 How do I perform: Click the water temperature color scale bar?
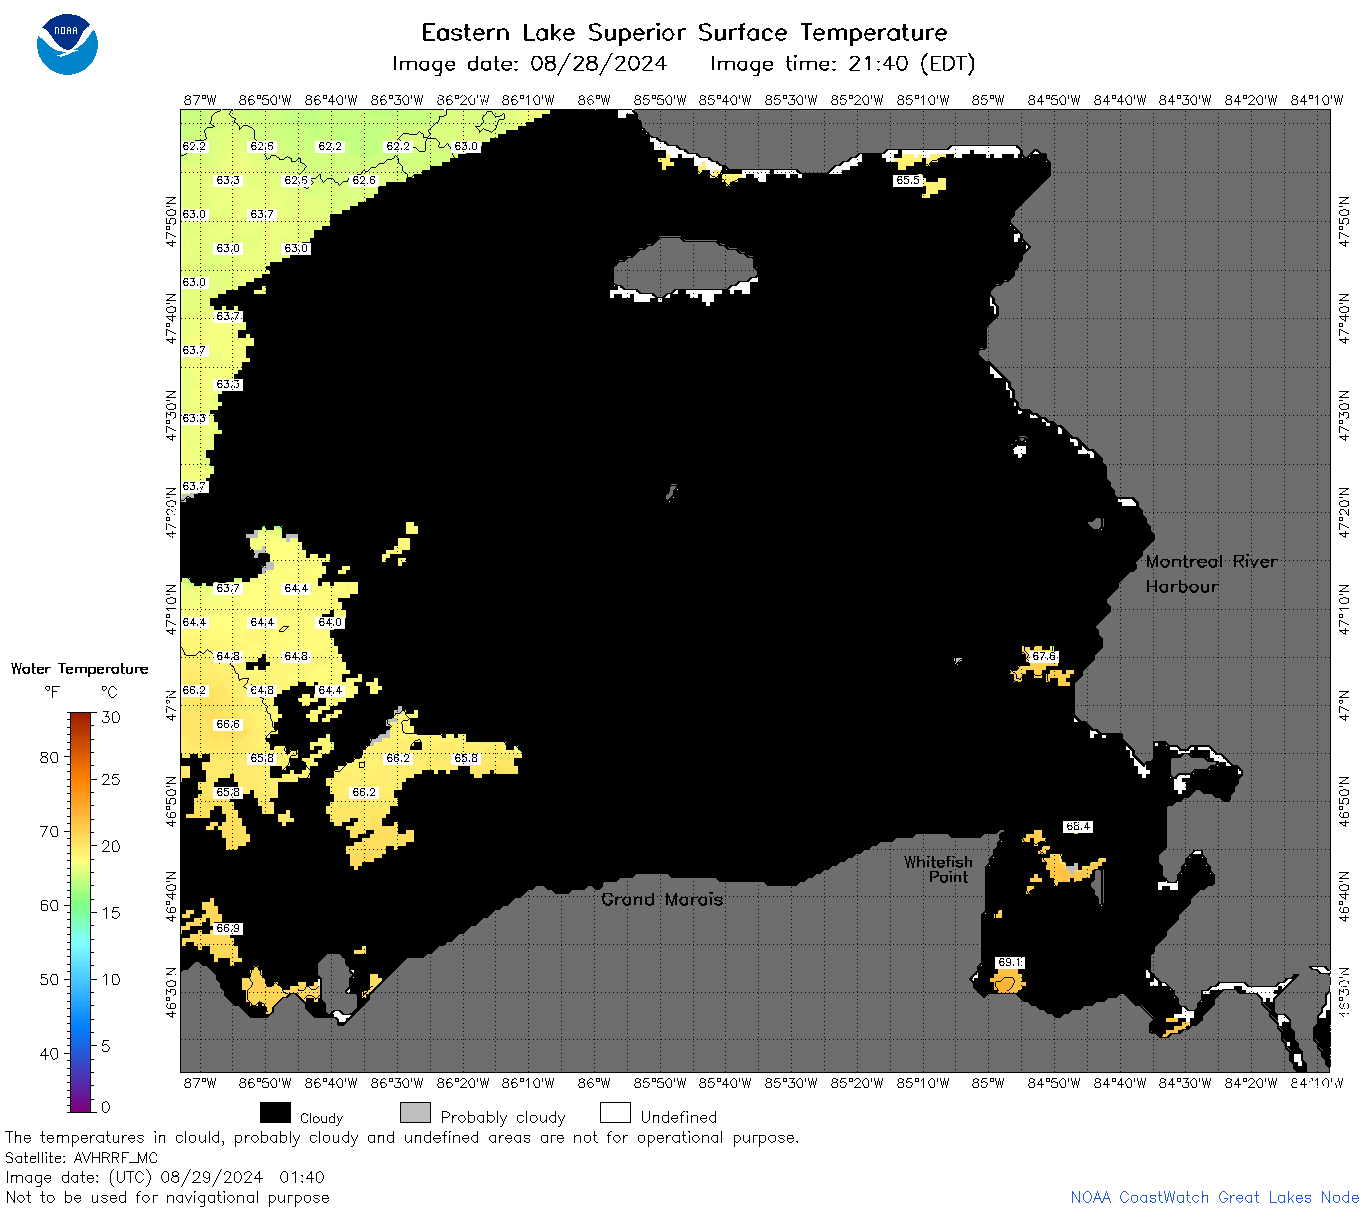81,911
